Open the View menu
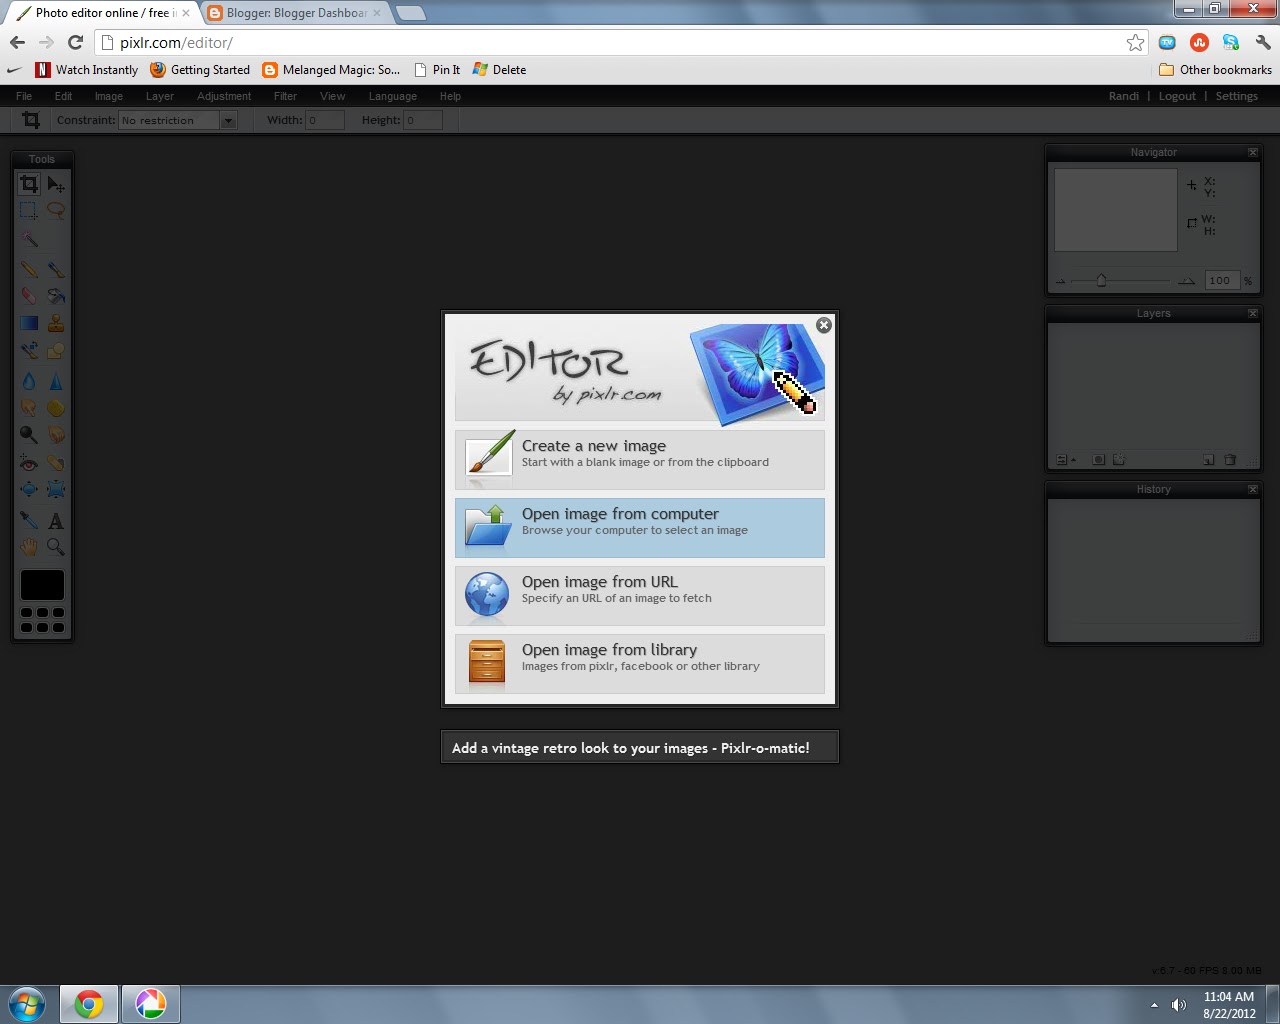This screenshot has width=1280, height=1024. pos(333,96)
